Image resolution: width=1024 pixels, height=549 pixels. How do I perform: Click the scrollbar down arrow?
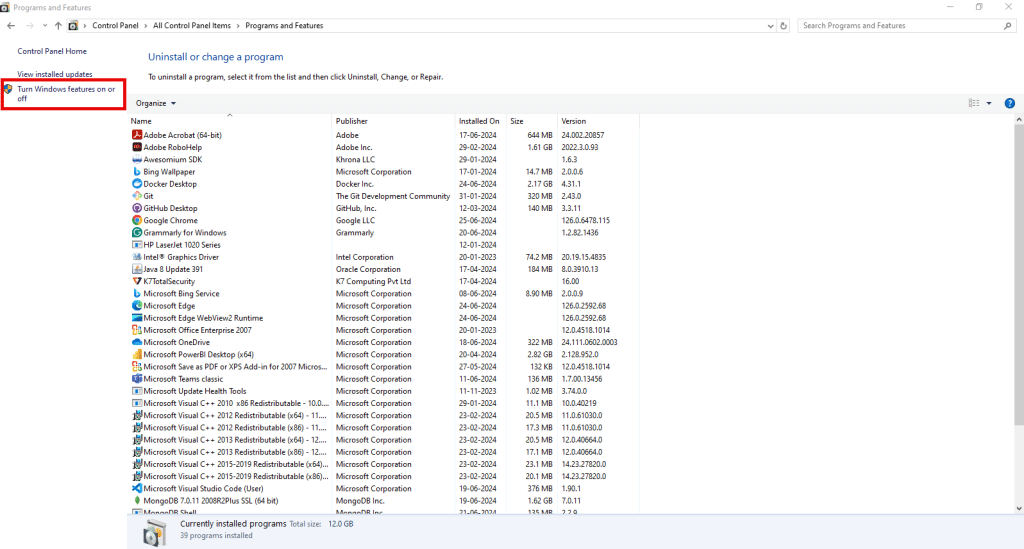[1019, 509]
